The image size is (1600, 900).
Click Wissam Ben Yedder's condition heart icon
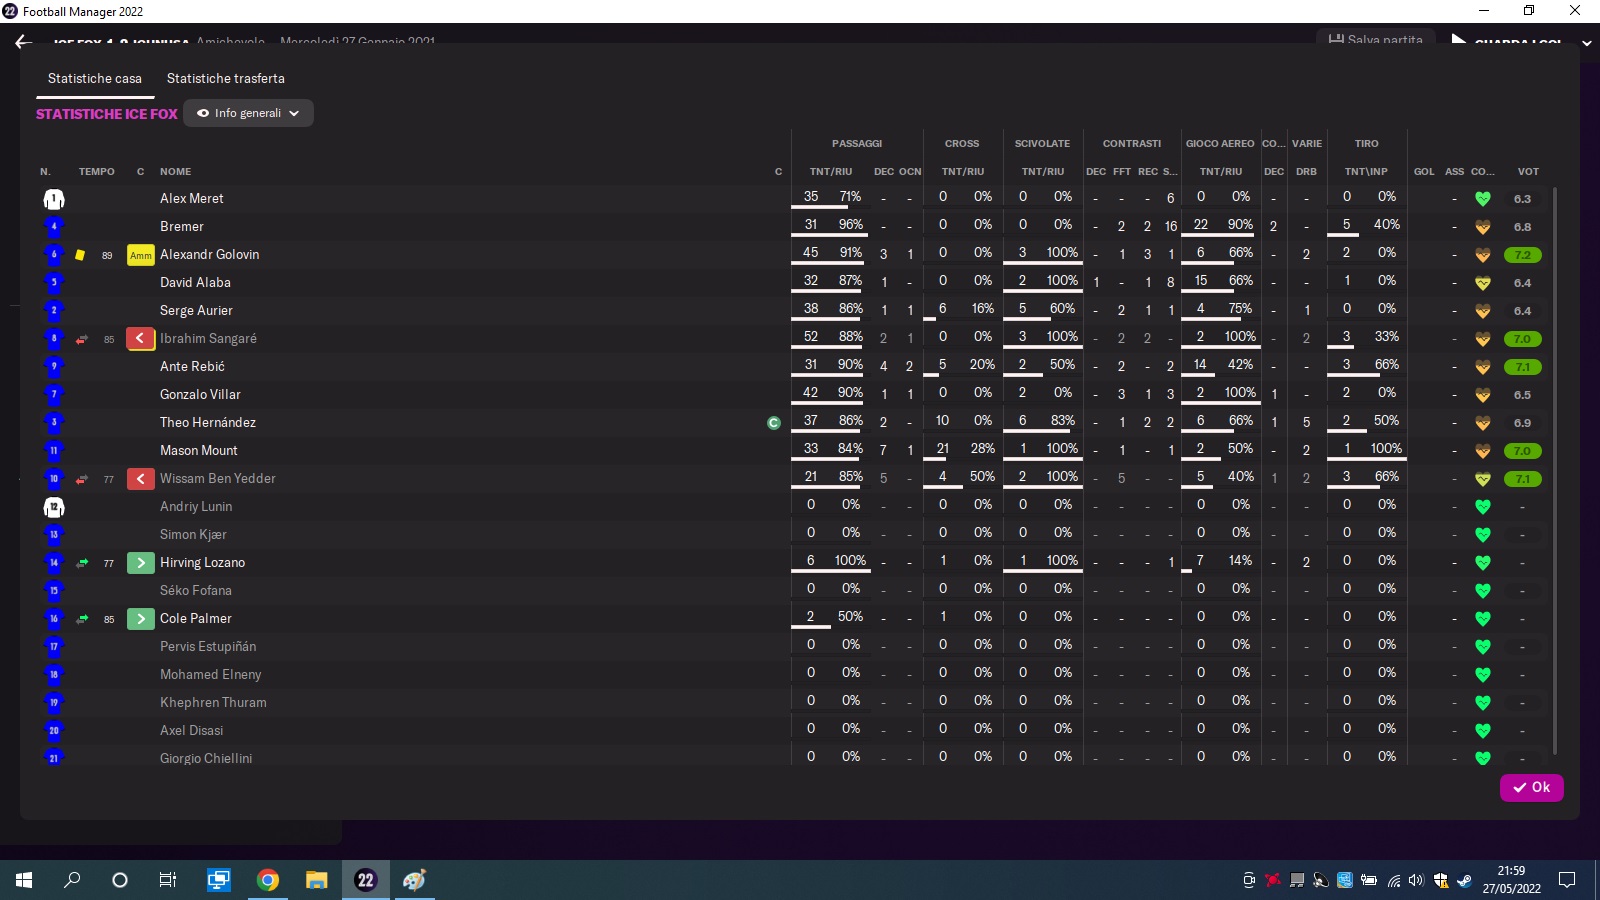click(1483, 479)
